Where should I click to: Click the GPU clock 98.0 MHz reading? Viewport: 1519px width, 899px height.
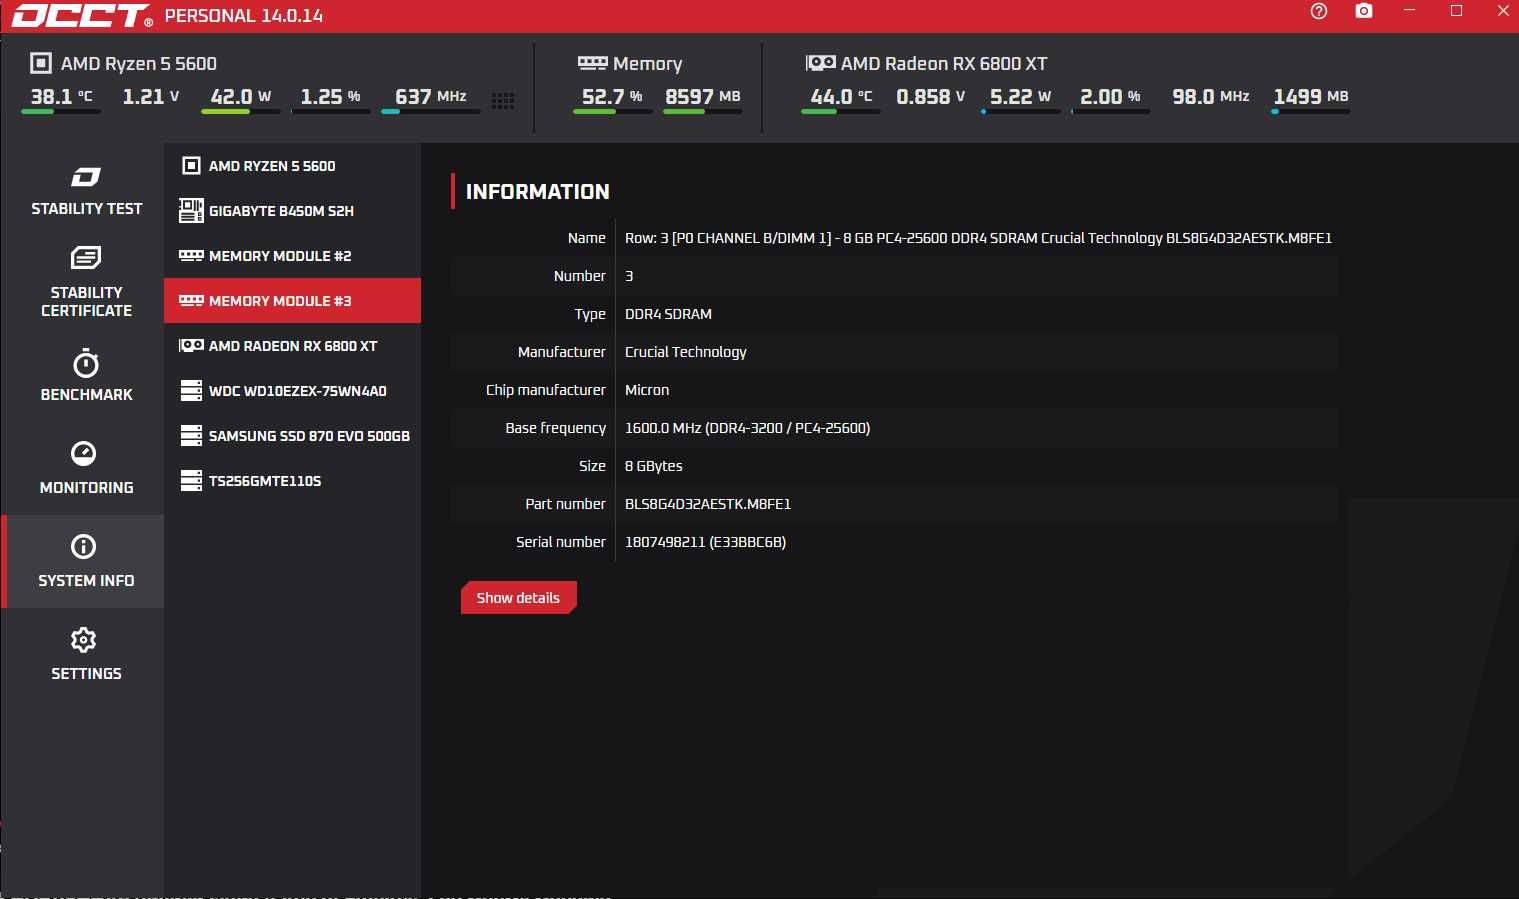click(x=1211, y=97)
